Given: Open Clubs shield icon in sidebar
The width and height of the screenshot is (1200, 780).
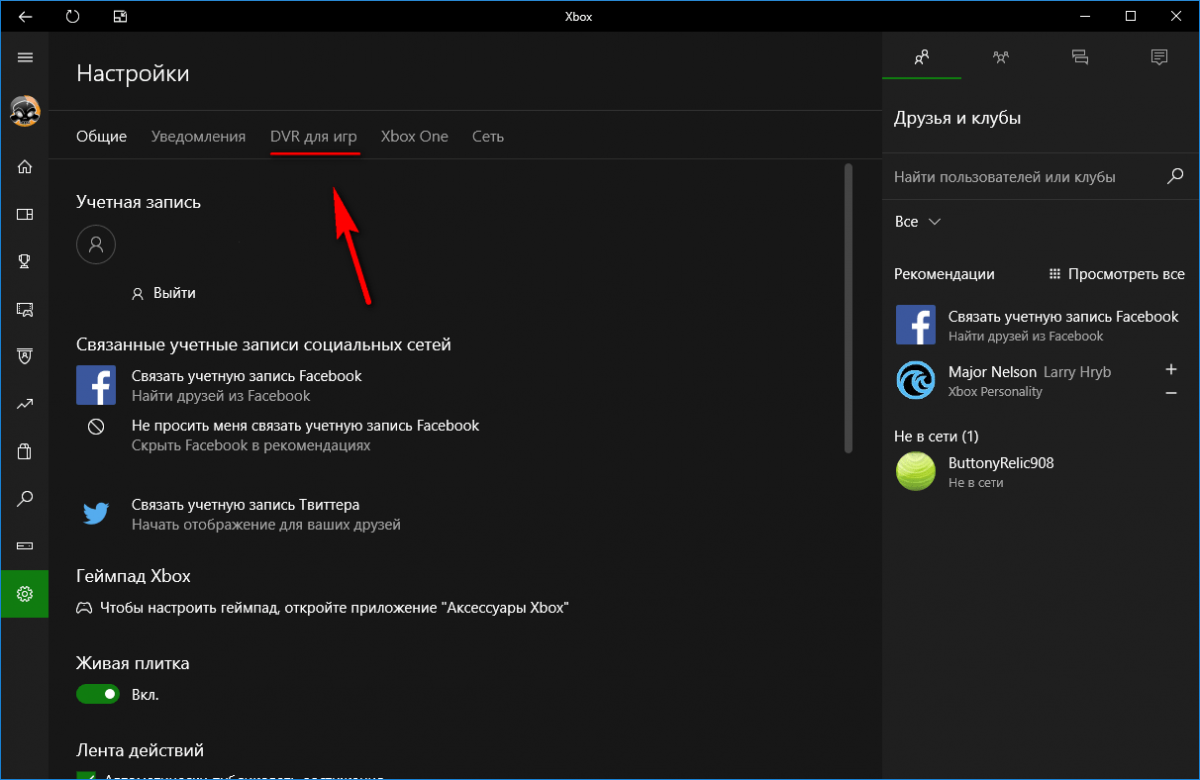Looking at the screenshot, I should tap(25, 356).
